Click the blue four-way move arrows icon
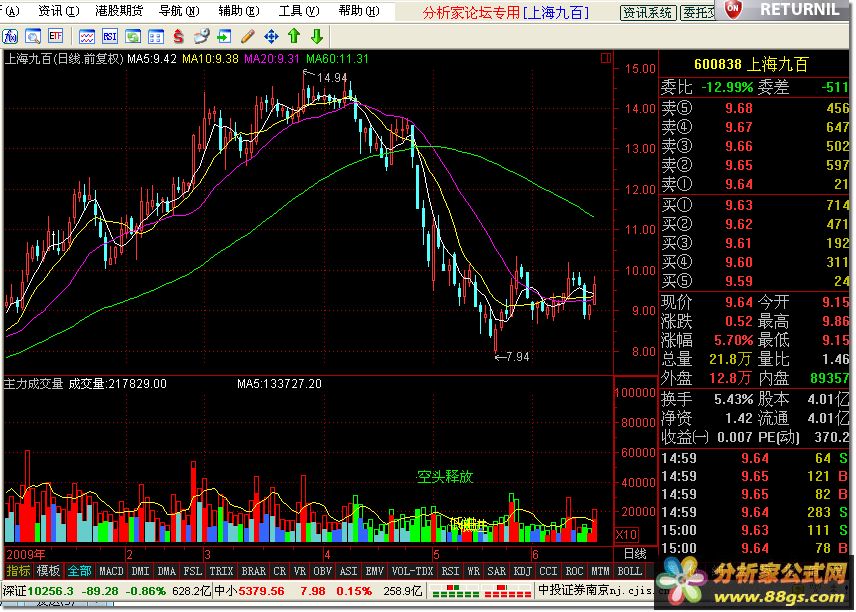This screenshot has width=856, height=612. (271, 37)
